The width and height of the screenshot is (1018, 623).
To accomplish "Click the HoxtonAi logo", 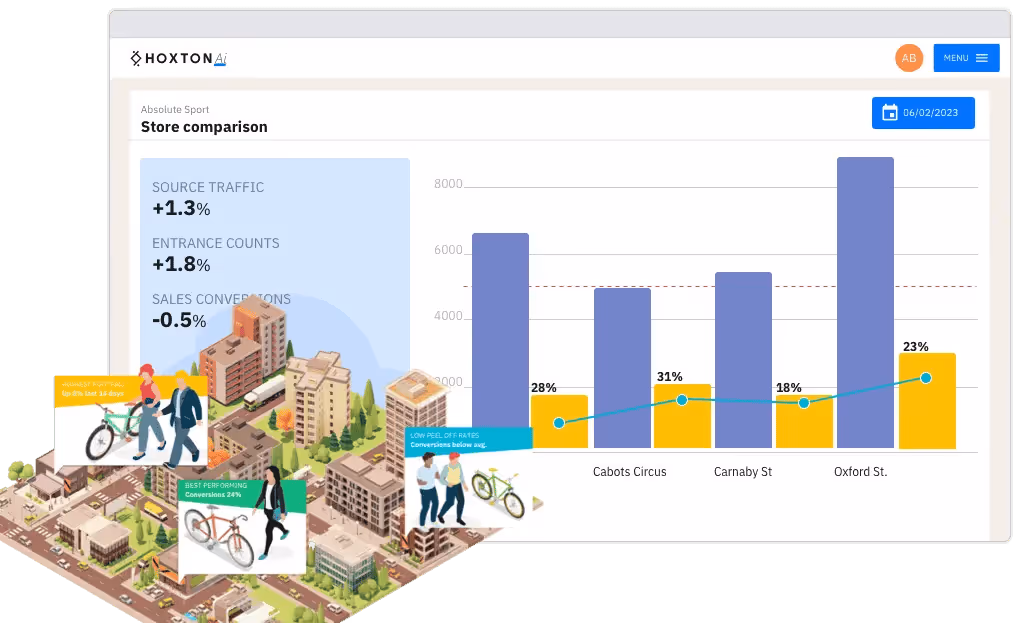I will [x=179, y=58].
